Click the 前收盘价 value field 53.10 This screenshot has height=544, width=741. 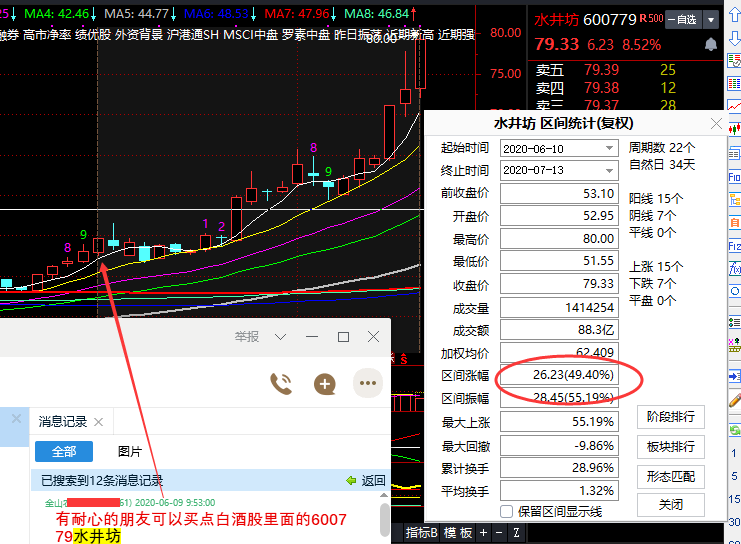[559, 194]
